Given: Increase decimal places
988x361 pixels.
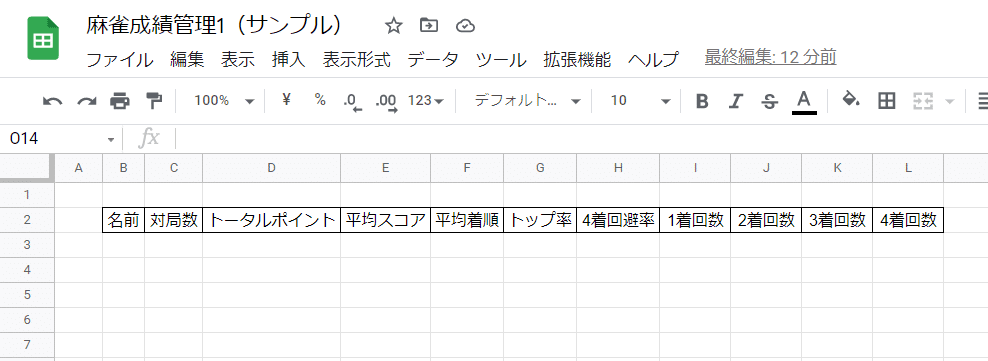Looking at the screenshot, I should click(x=386, y=101).
